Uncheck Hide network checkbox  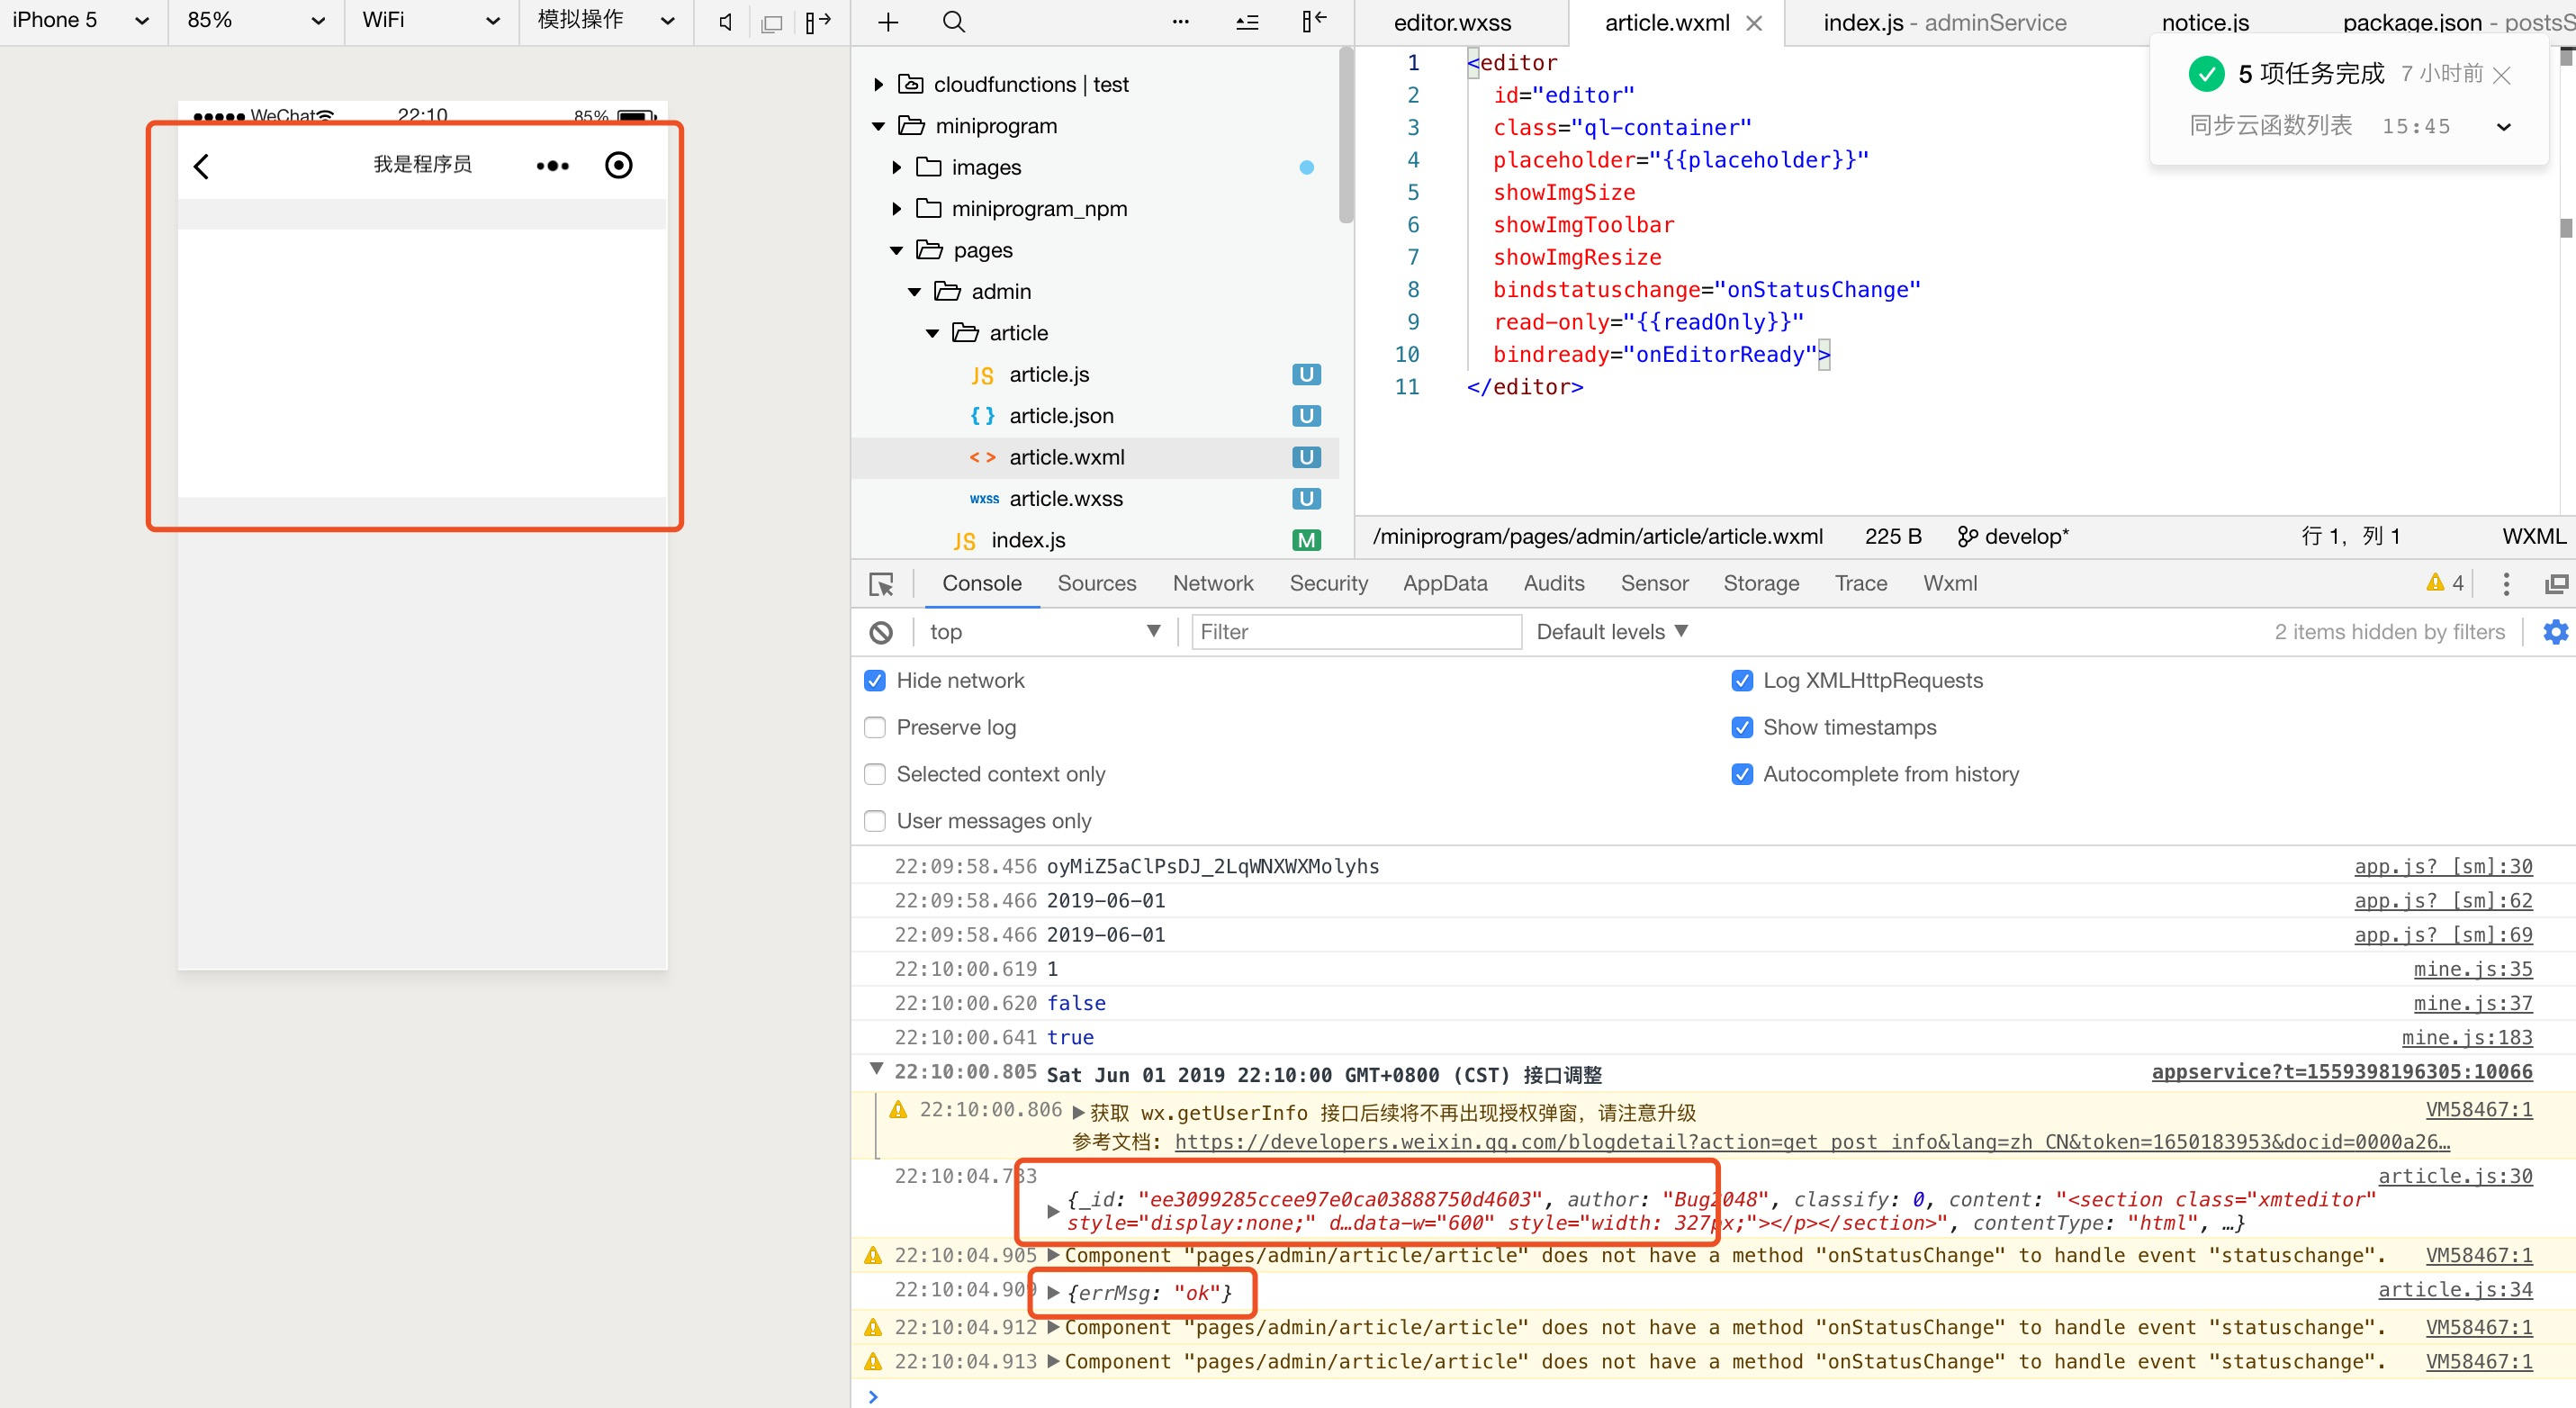pyautogui.click(x=875, y=681)
